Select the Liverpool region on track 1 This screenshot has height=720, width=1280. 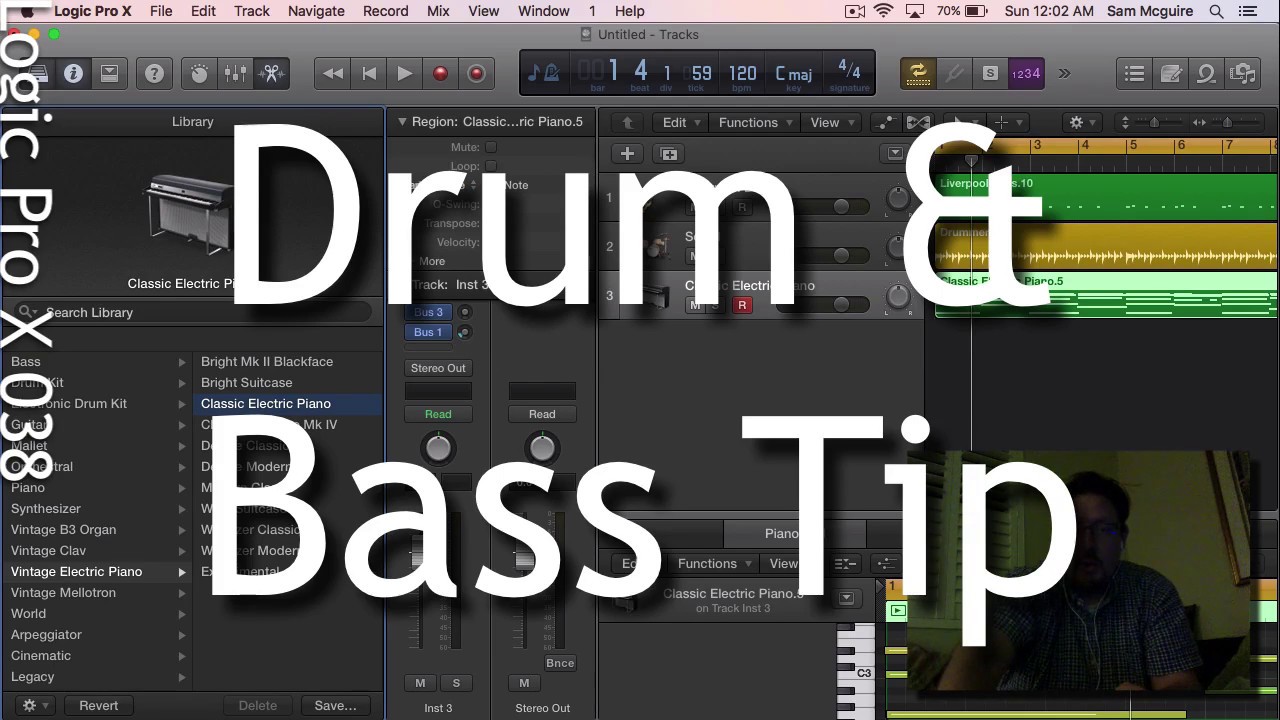click(1106, 196)
